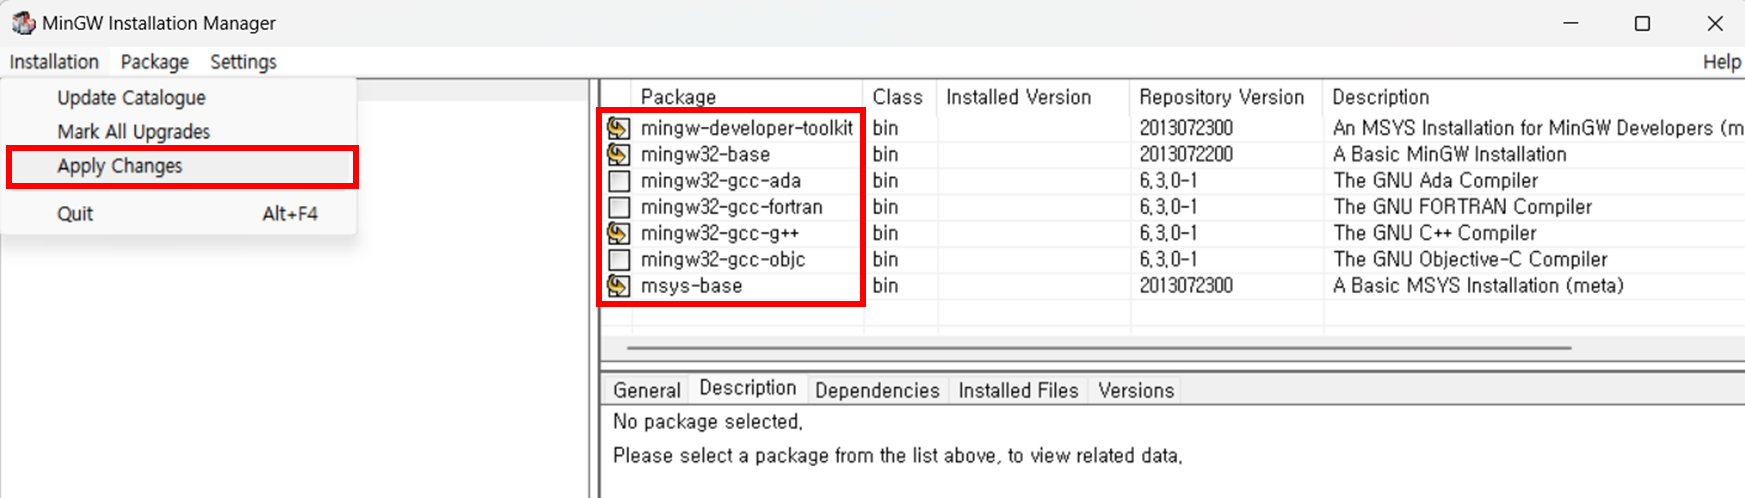Screen dimensions: 1745x498
Task: Choose Update Catalogue from the menu
Action: pyautogui.click(x=131, y=98)
